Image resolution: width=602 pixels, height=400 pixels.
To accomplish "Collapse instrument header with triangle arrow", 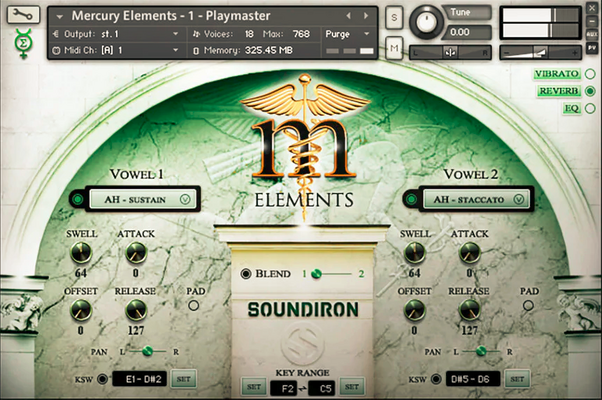I will click(60, 17).
